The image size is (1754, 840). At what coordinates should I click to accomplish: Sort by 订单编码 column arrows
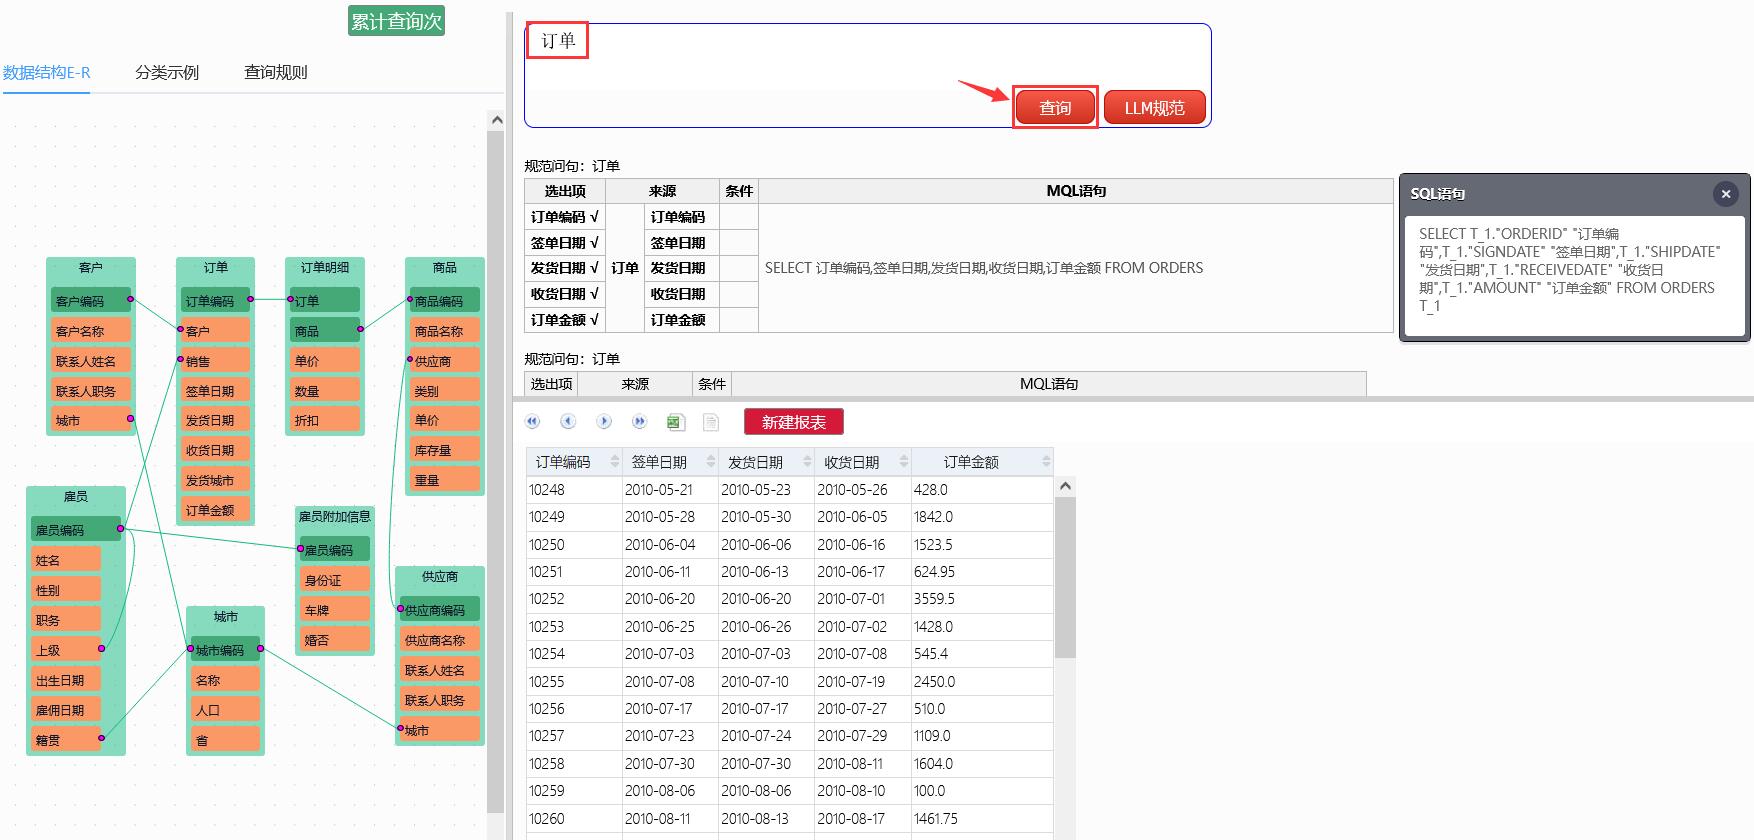click(614, 462)
